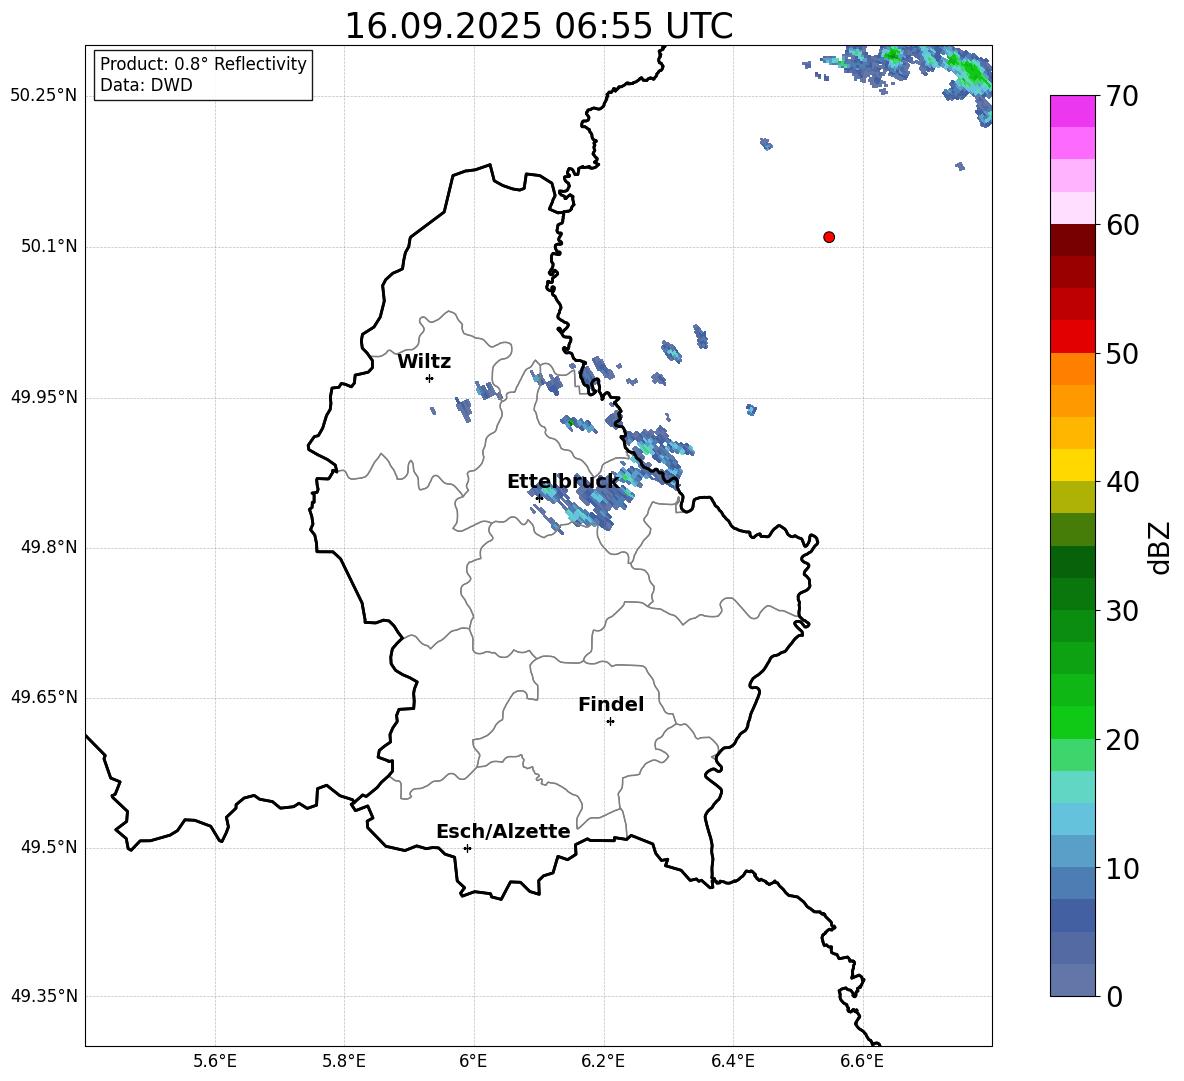Click the Esch/Alzette city label

point(503,831)
